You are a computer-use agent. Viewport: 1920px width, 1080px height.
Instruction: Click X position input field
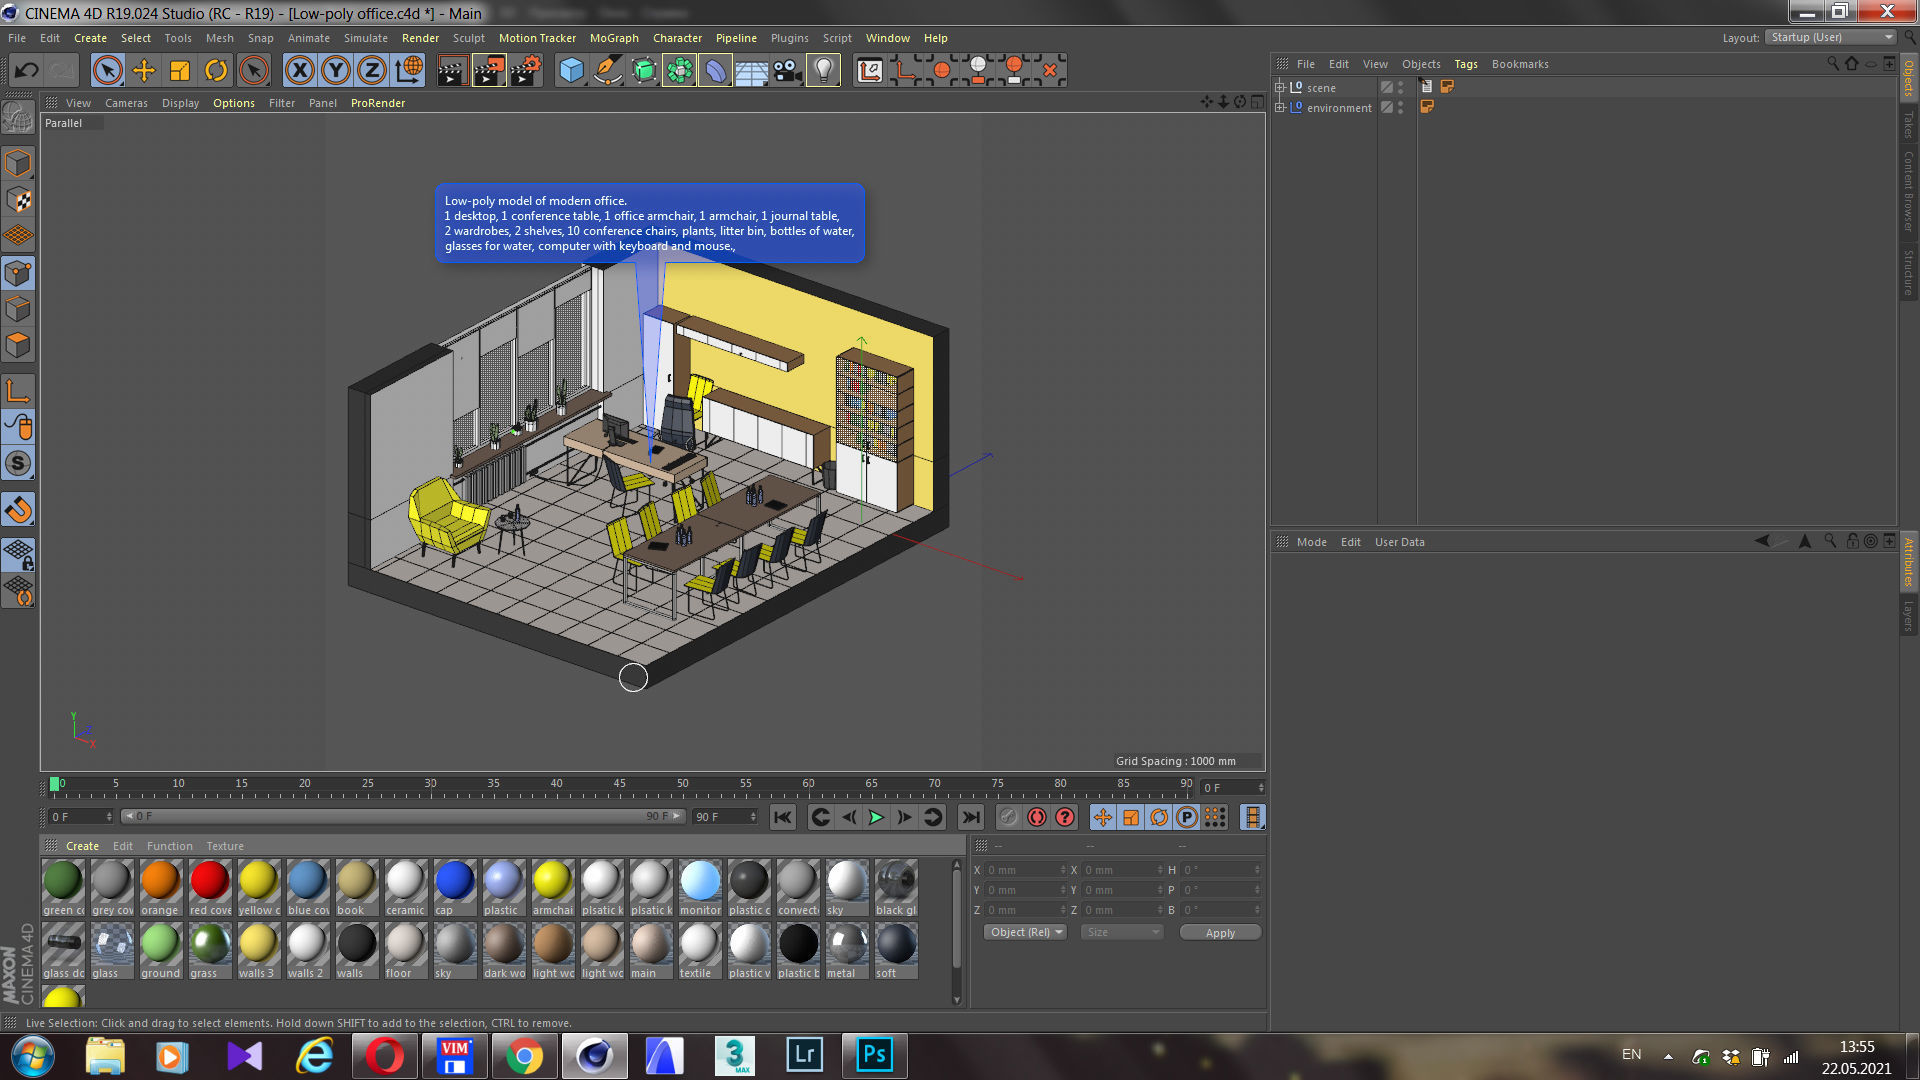(x=1027, y=870)
